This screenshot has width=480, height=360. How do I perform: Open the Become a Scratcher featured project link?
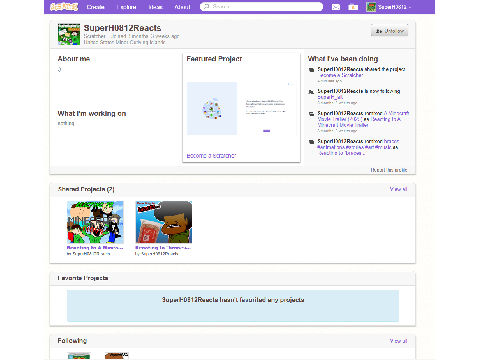click(211, 156)
